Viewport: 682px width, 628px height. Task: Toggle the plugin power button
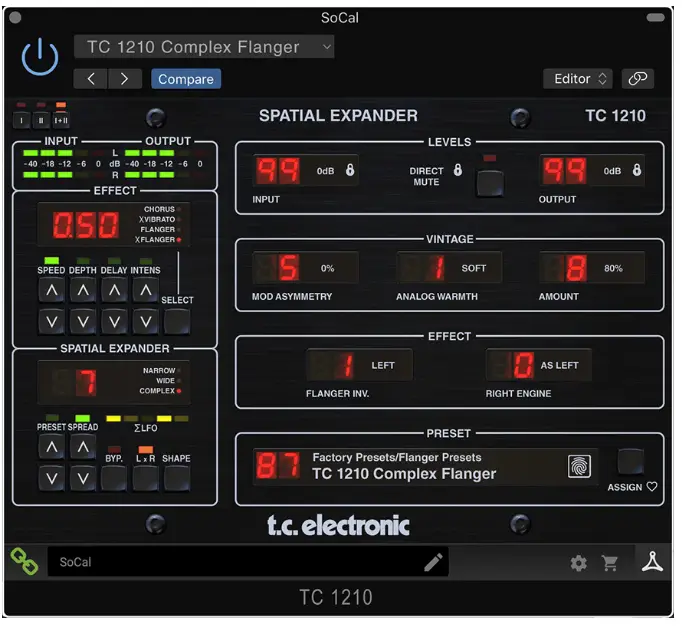[40, 57]
